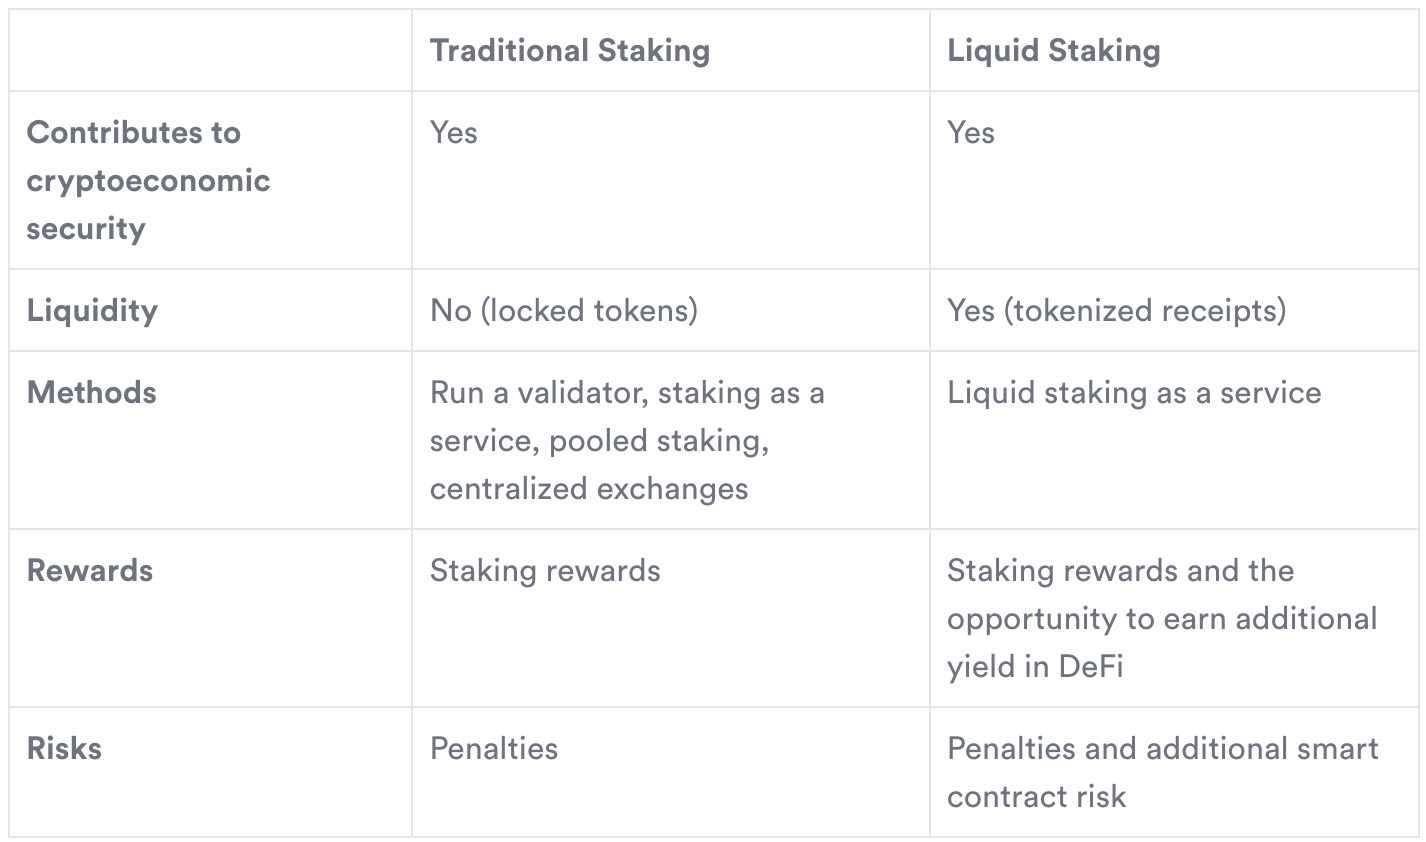Viewport: 1426px width, 842px height.
Task: Select the Methods row label
Action: [91, 392]
